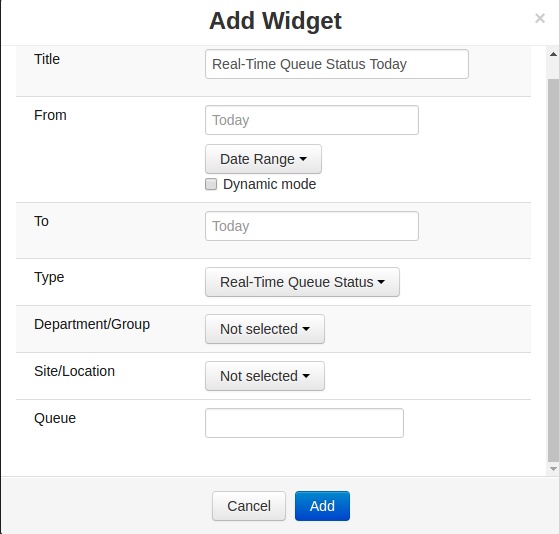Click the scrollbar down arrow
This screenshot has height=534, width=559.
tap(553, 469)
